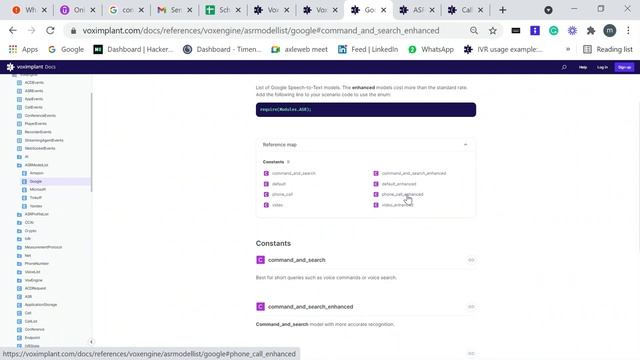Viewport: 640px width, 360px height.
Task: Reload the page with the refresh icon
Action: click(50, 31)
